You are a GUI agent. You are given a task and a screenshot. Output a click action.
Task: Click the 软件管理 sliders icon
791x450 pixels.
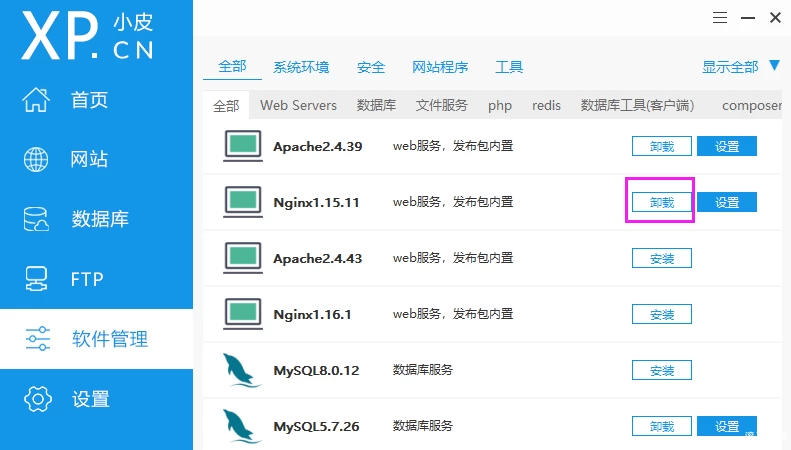pos(38,339)
